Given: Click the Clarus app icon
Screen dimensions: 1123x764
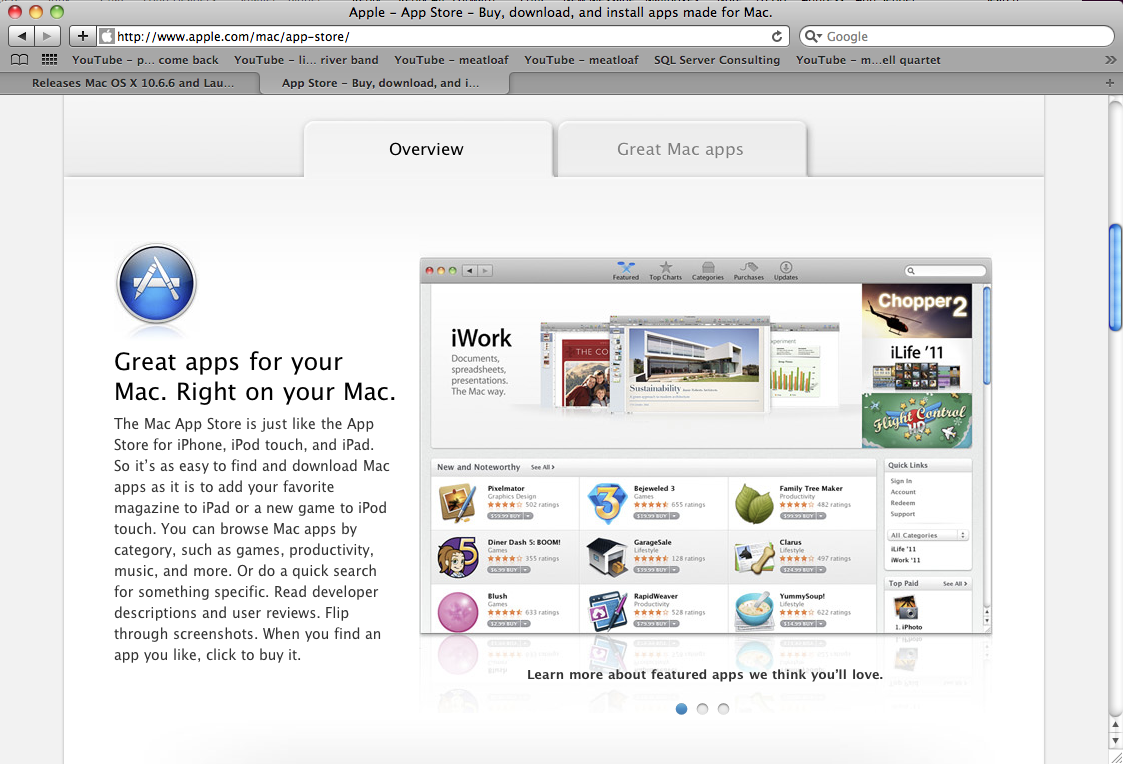Looking at the screenshot, I should click(x=754, y=558).
